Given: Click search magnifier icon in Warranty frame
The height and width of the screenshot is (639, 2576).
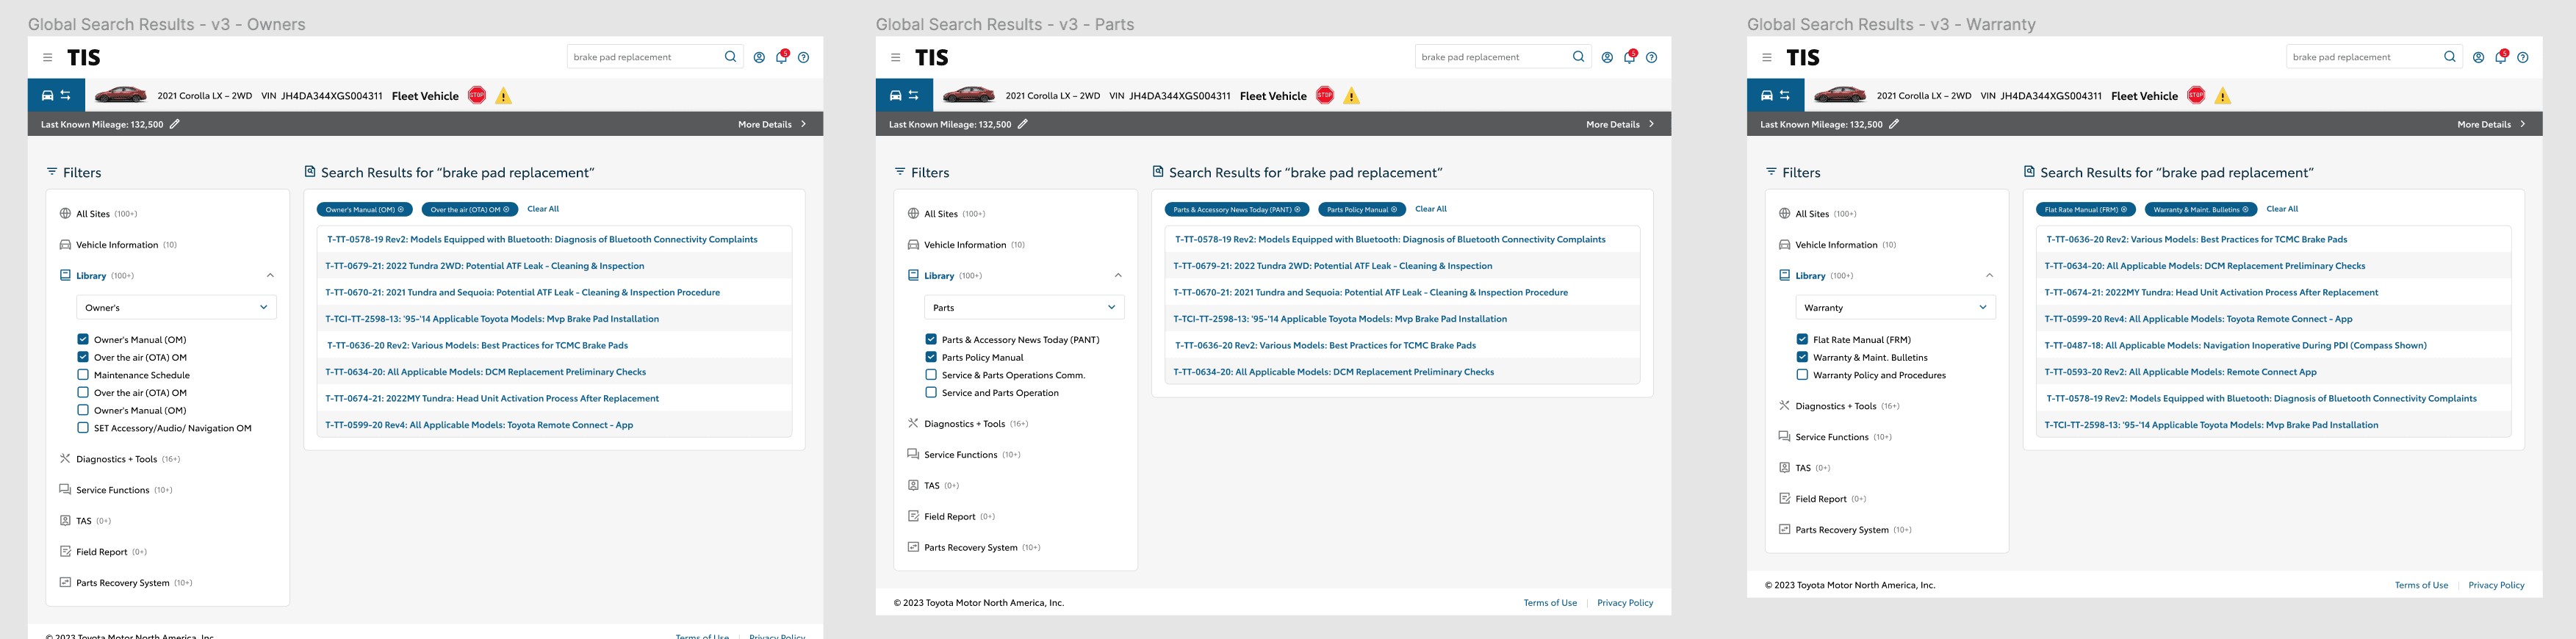Looking at the screenshot, I should [2449, 57].
